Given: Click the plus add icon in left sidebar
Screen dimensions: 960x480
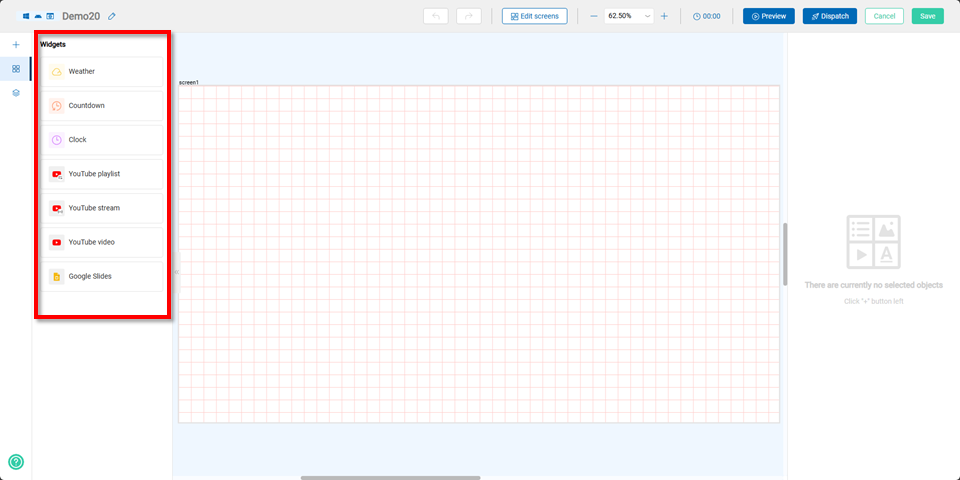Looking at the screenshot, I should (15, 45).
